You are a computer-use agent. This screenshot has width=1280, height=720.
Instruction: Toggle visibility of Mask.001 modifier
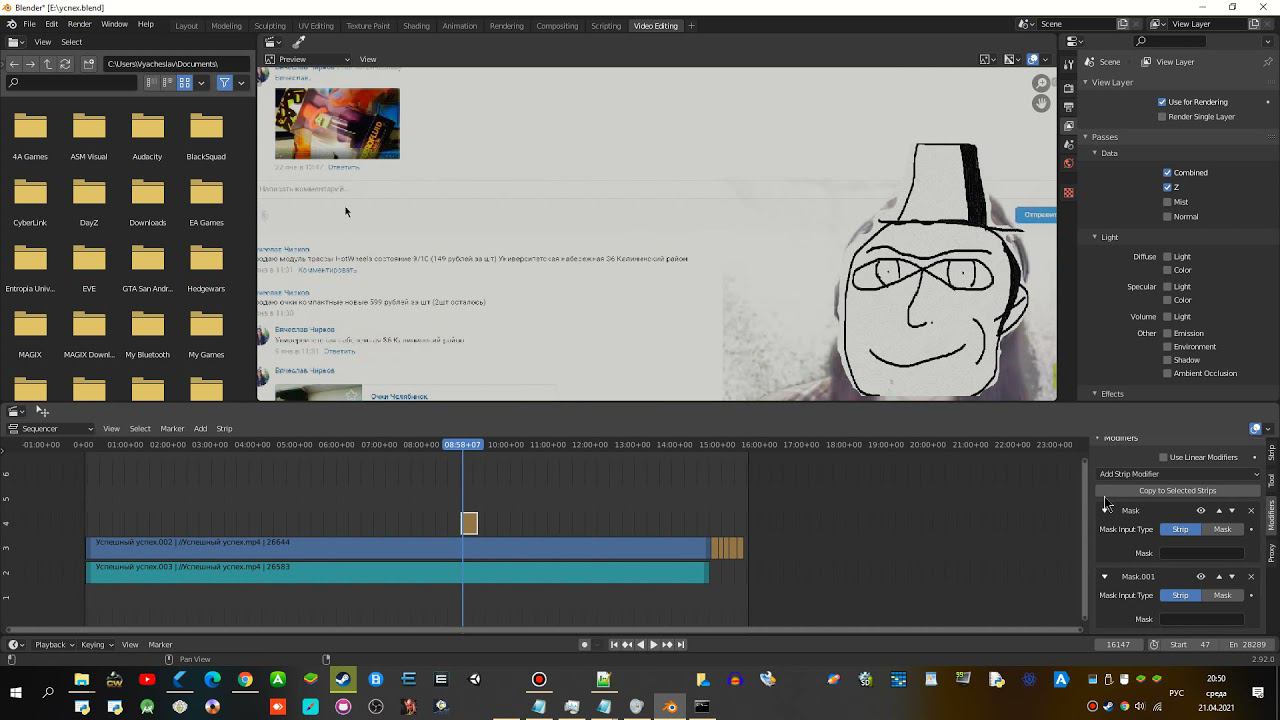(x=1201, y=577)
